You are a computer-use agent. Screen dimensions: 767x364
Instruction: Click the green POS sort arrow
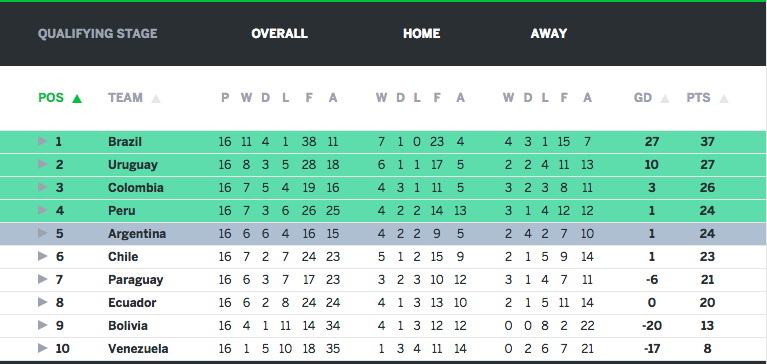pyautogui.click(x=77, y=99)
